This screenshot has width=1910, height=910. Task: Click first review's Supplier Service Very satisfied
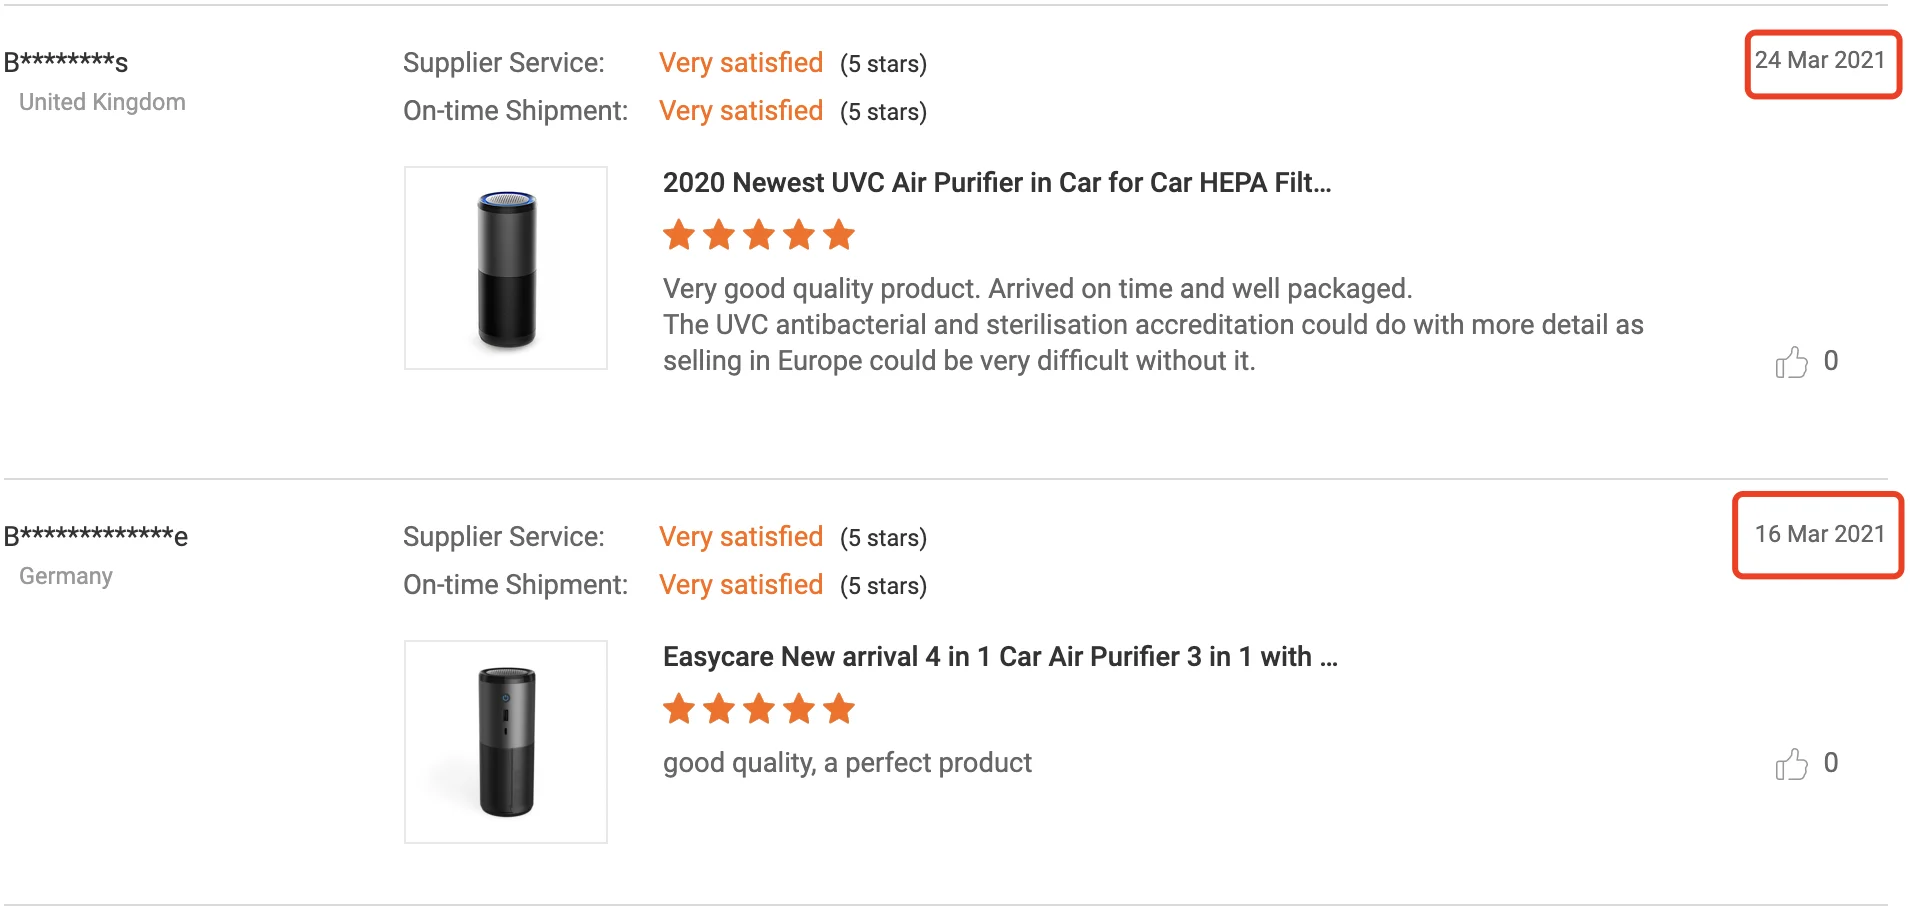point(740,63)
